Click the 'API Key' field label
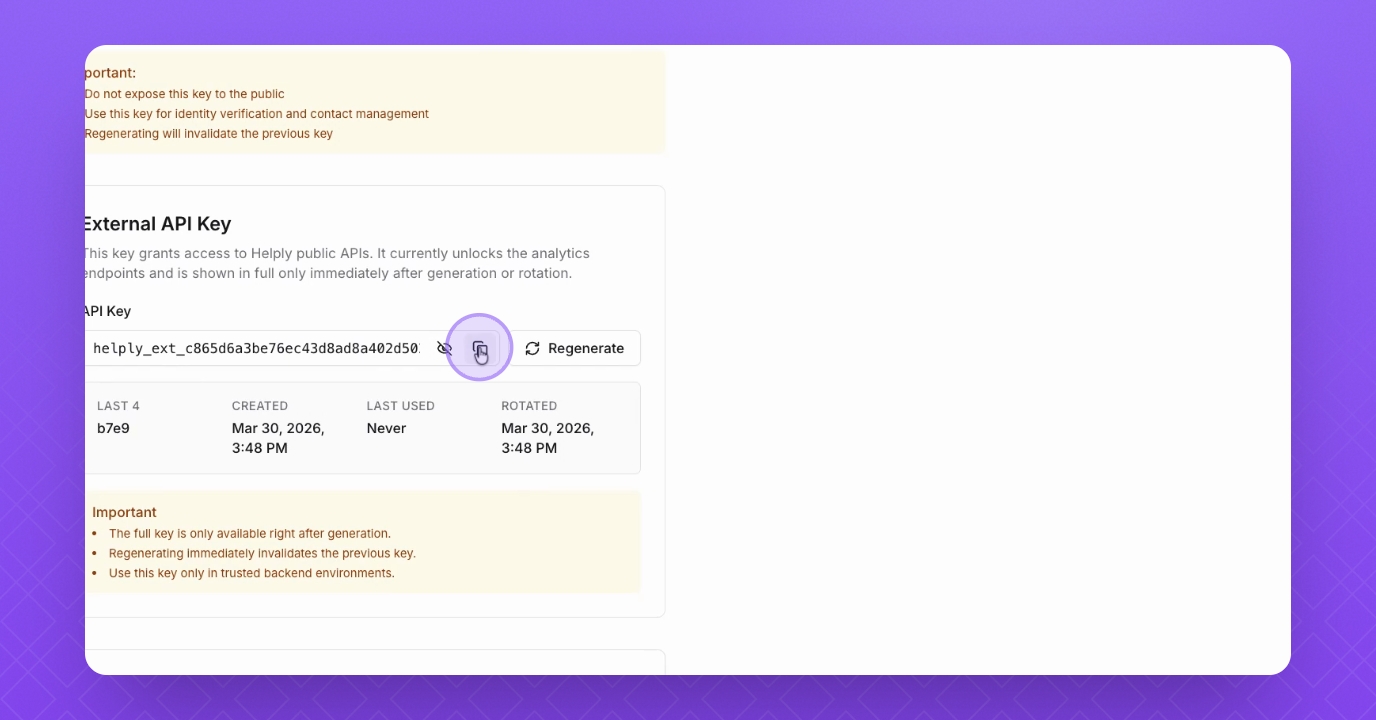 coord(108,311)
